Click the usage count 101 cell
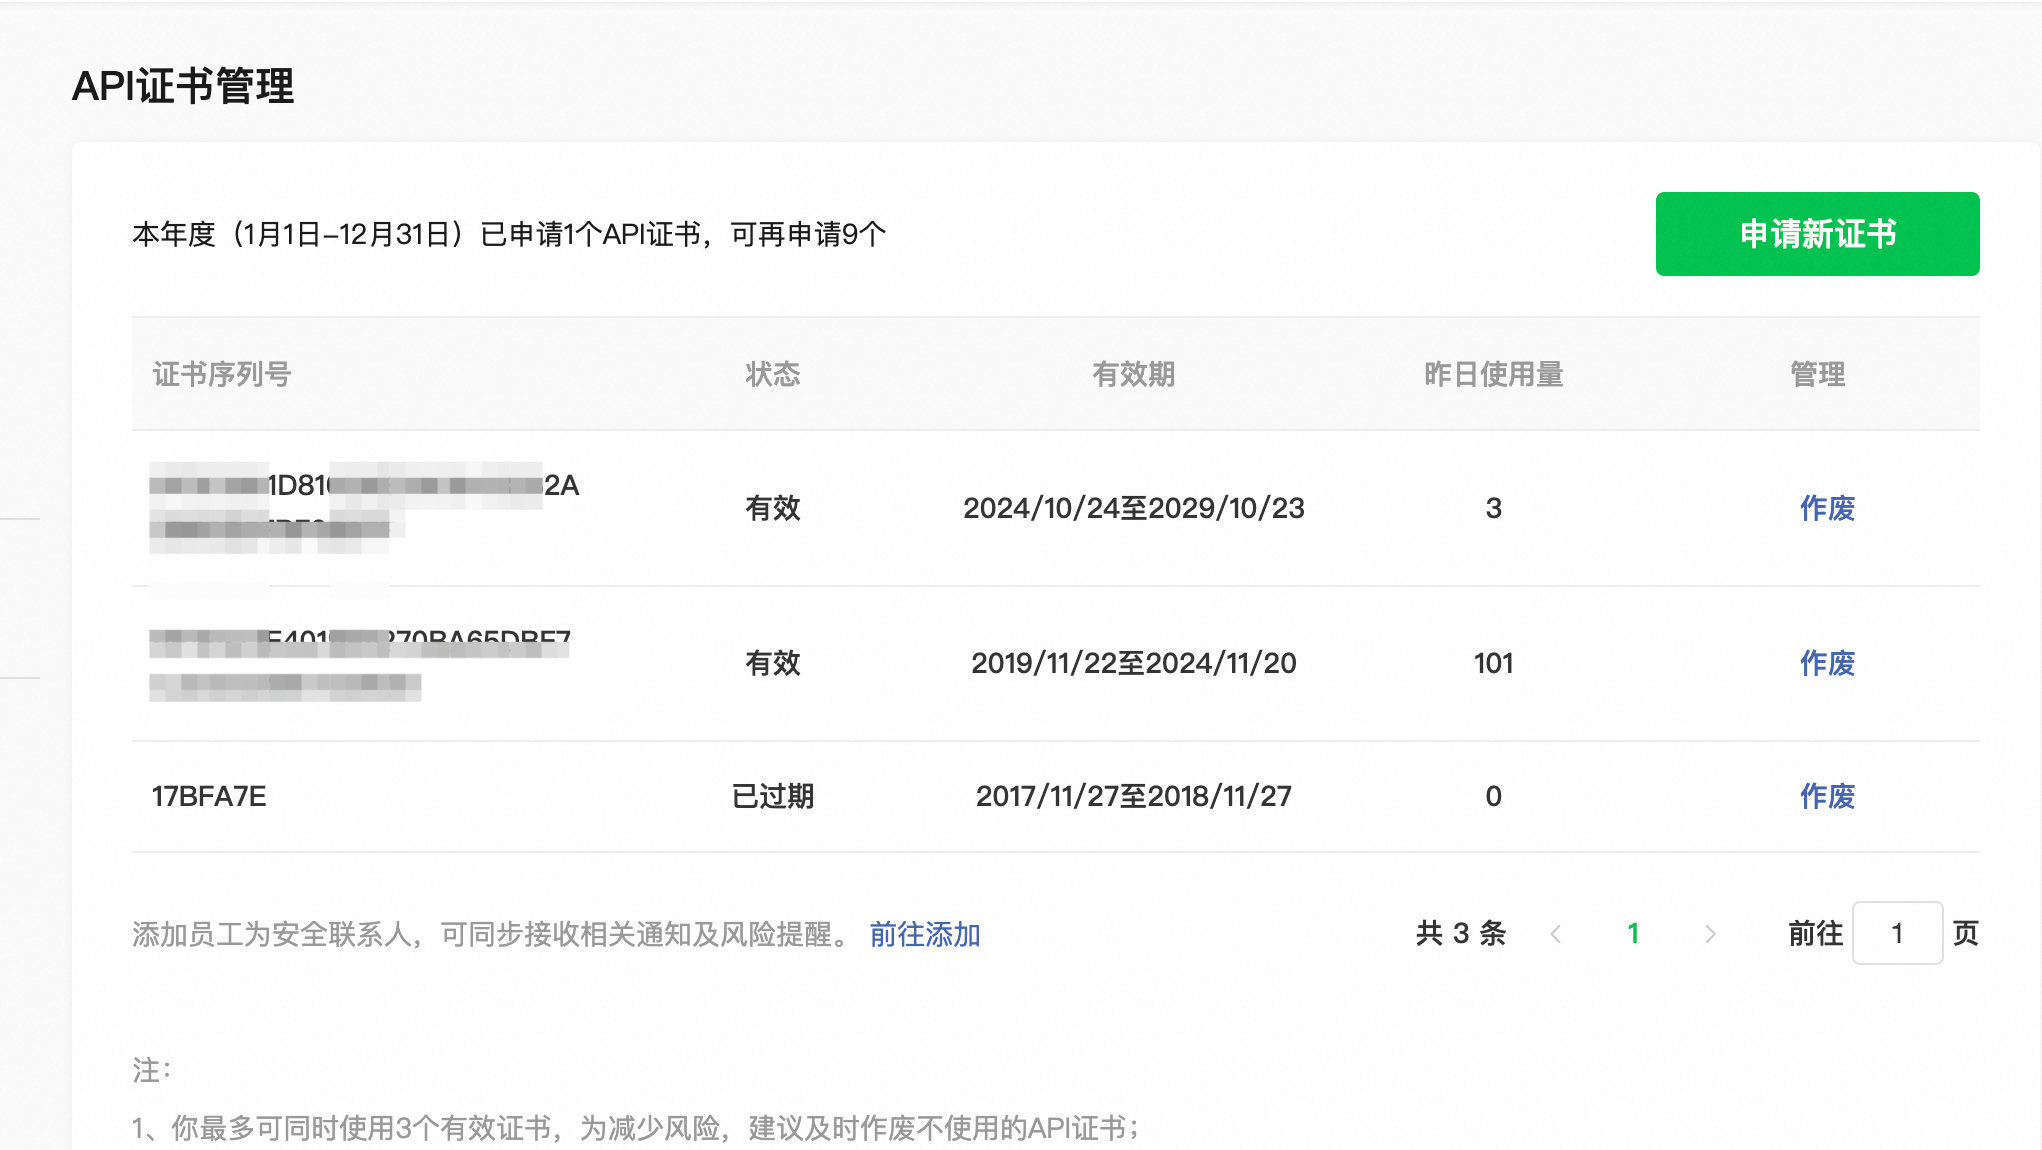 coord(1493,663)
